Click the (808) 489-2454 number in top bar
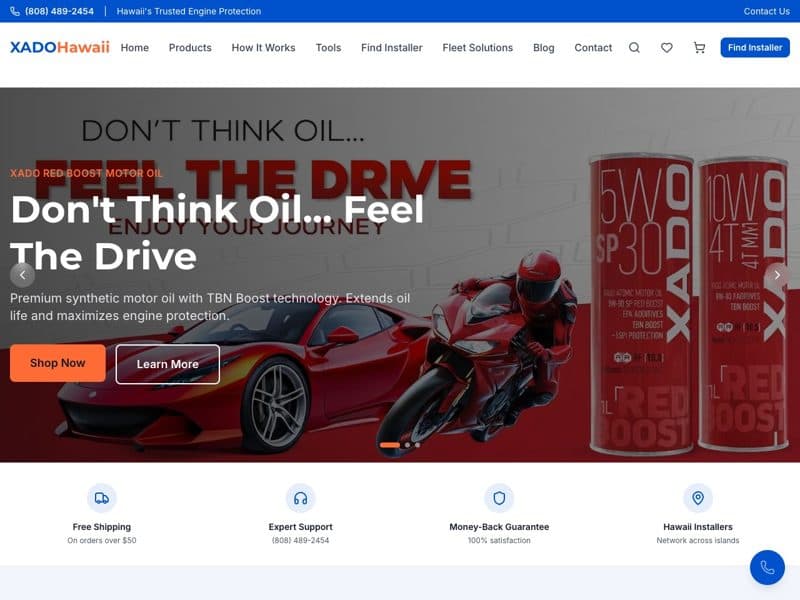 click(x=59, y=11)
